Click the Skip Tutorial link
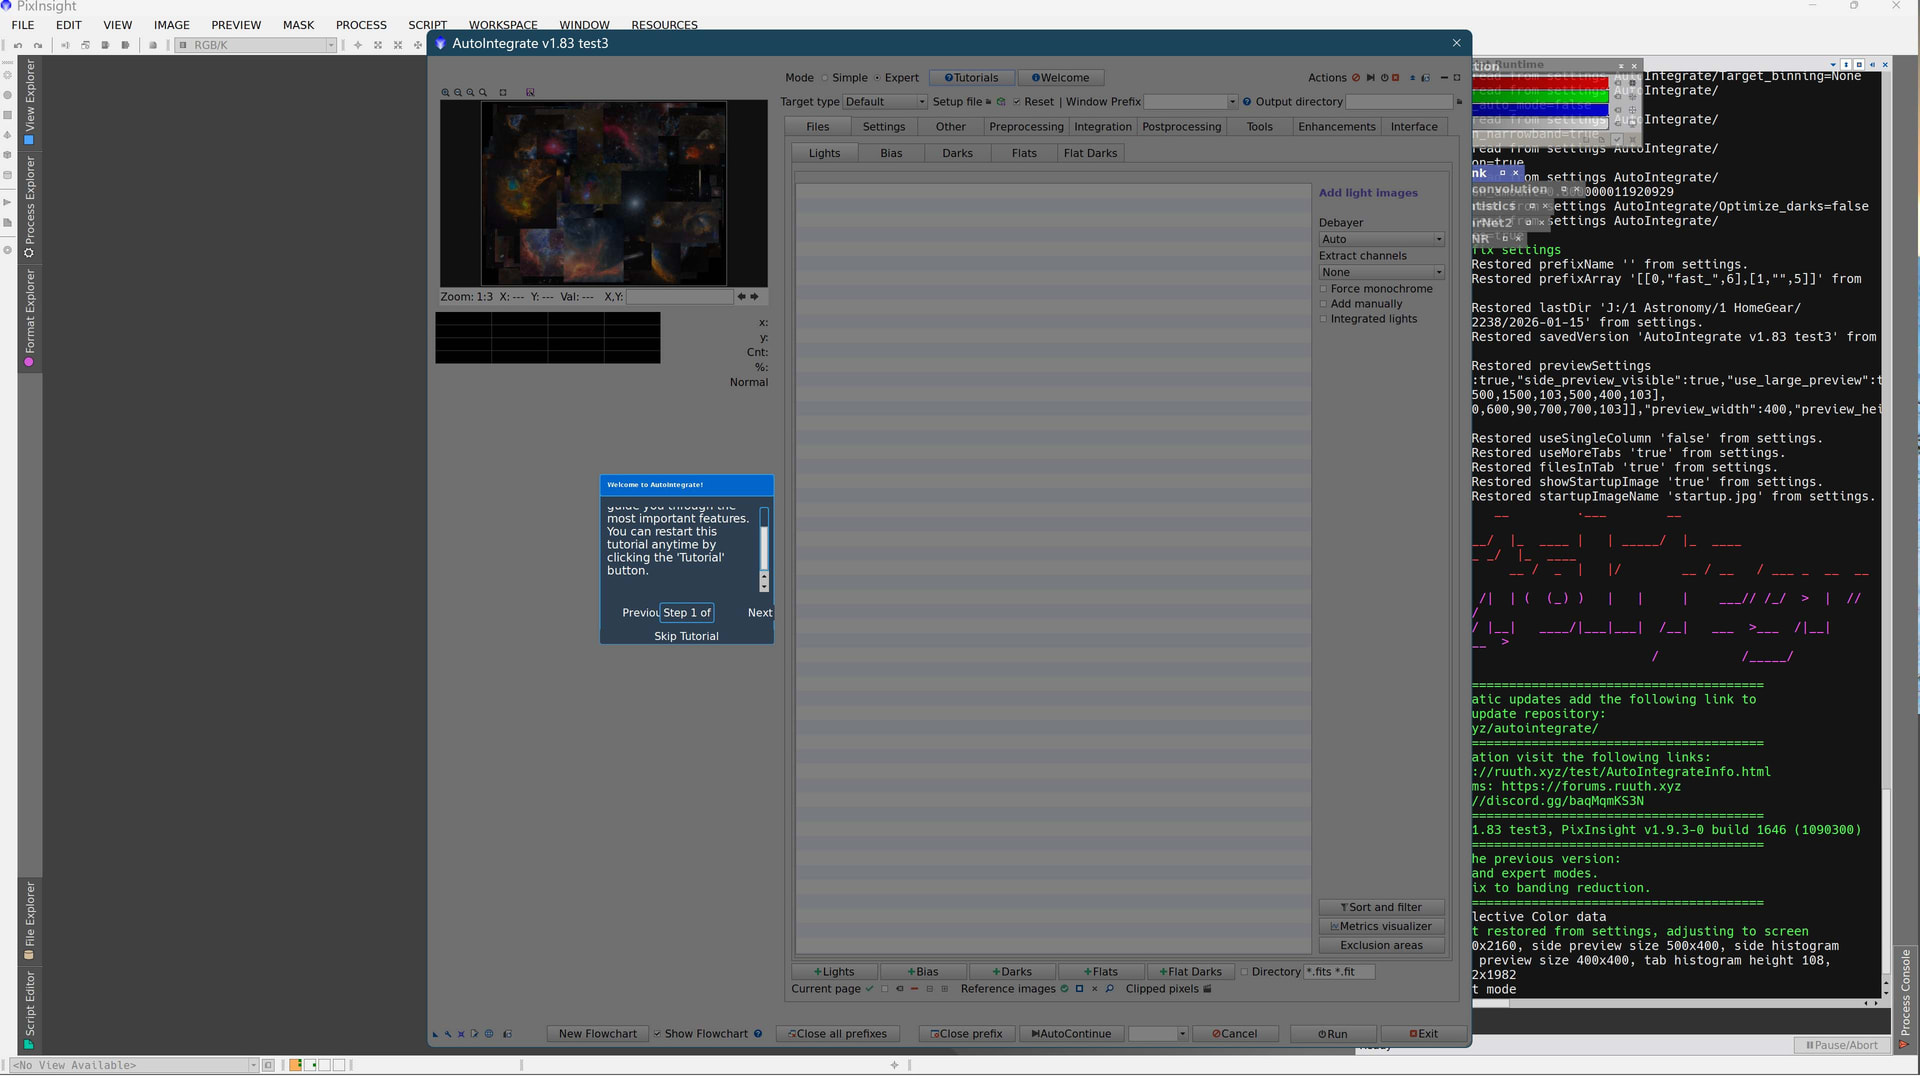Screen dimensions: 1920x1080 (686, 636)
